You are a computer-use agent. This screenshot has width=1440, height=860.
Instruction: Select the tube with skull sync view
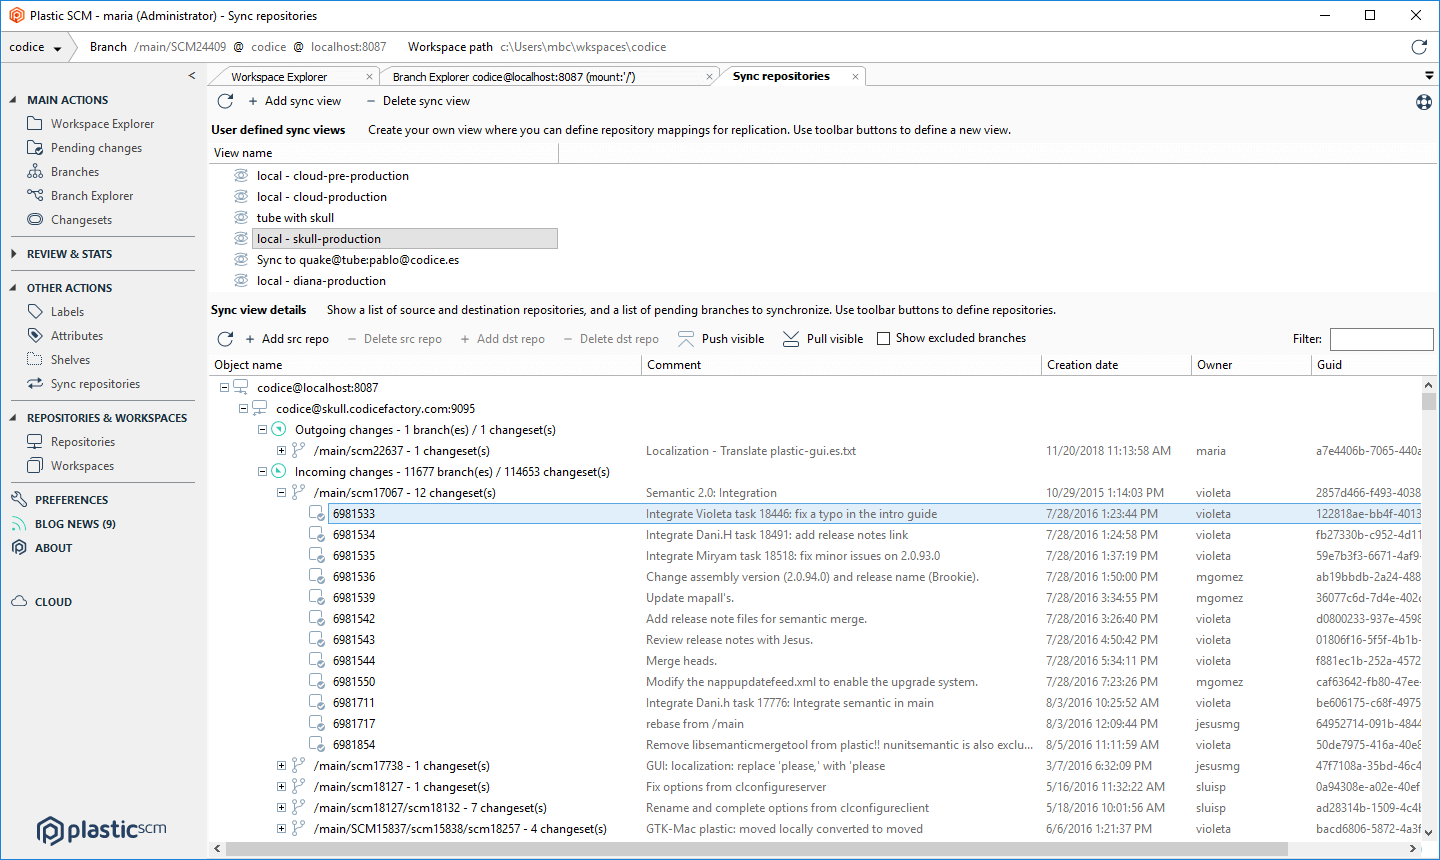tap(295, 218)
